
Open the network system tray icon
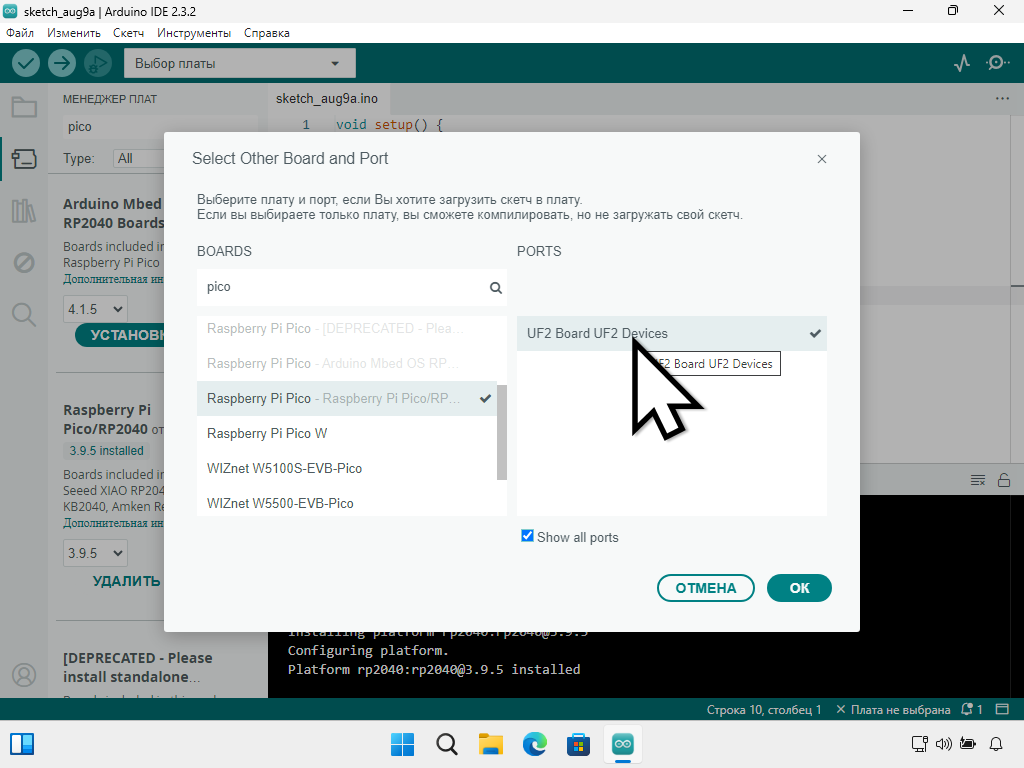point(920,744)
